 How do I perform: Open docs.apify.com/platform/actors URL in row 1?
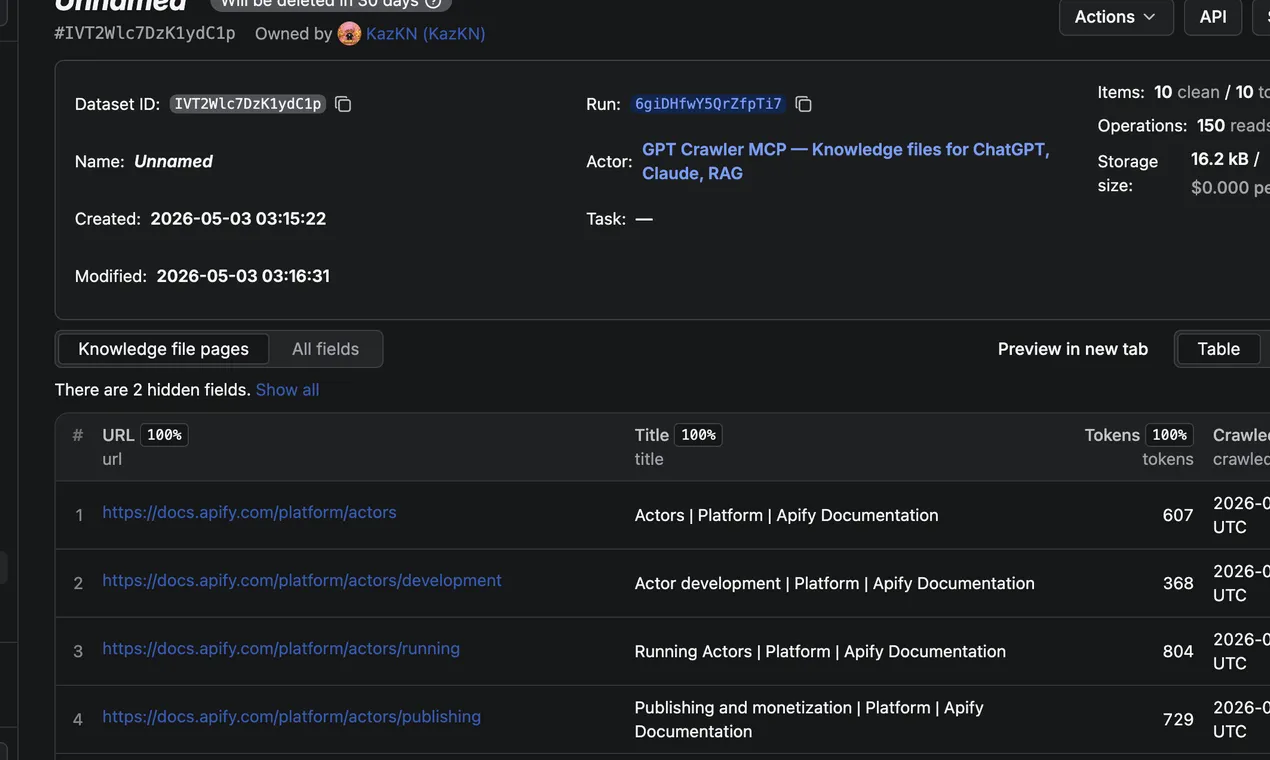[x=249, y=512]
